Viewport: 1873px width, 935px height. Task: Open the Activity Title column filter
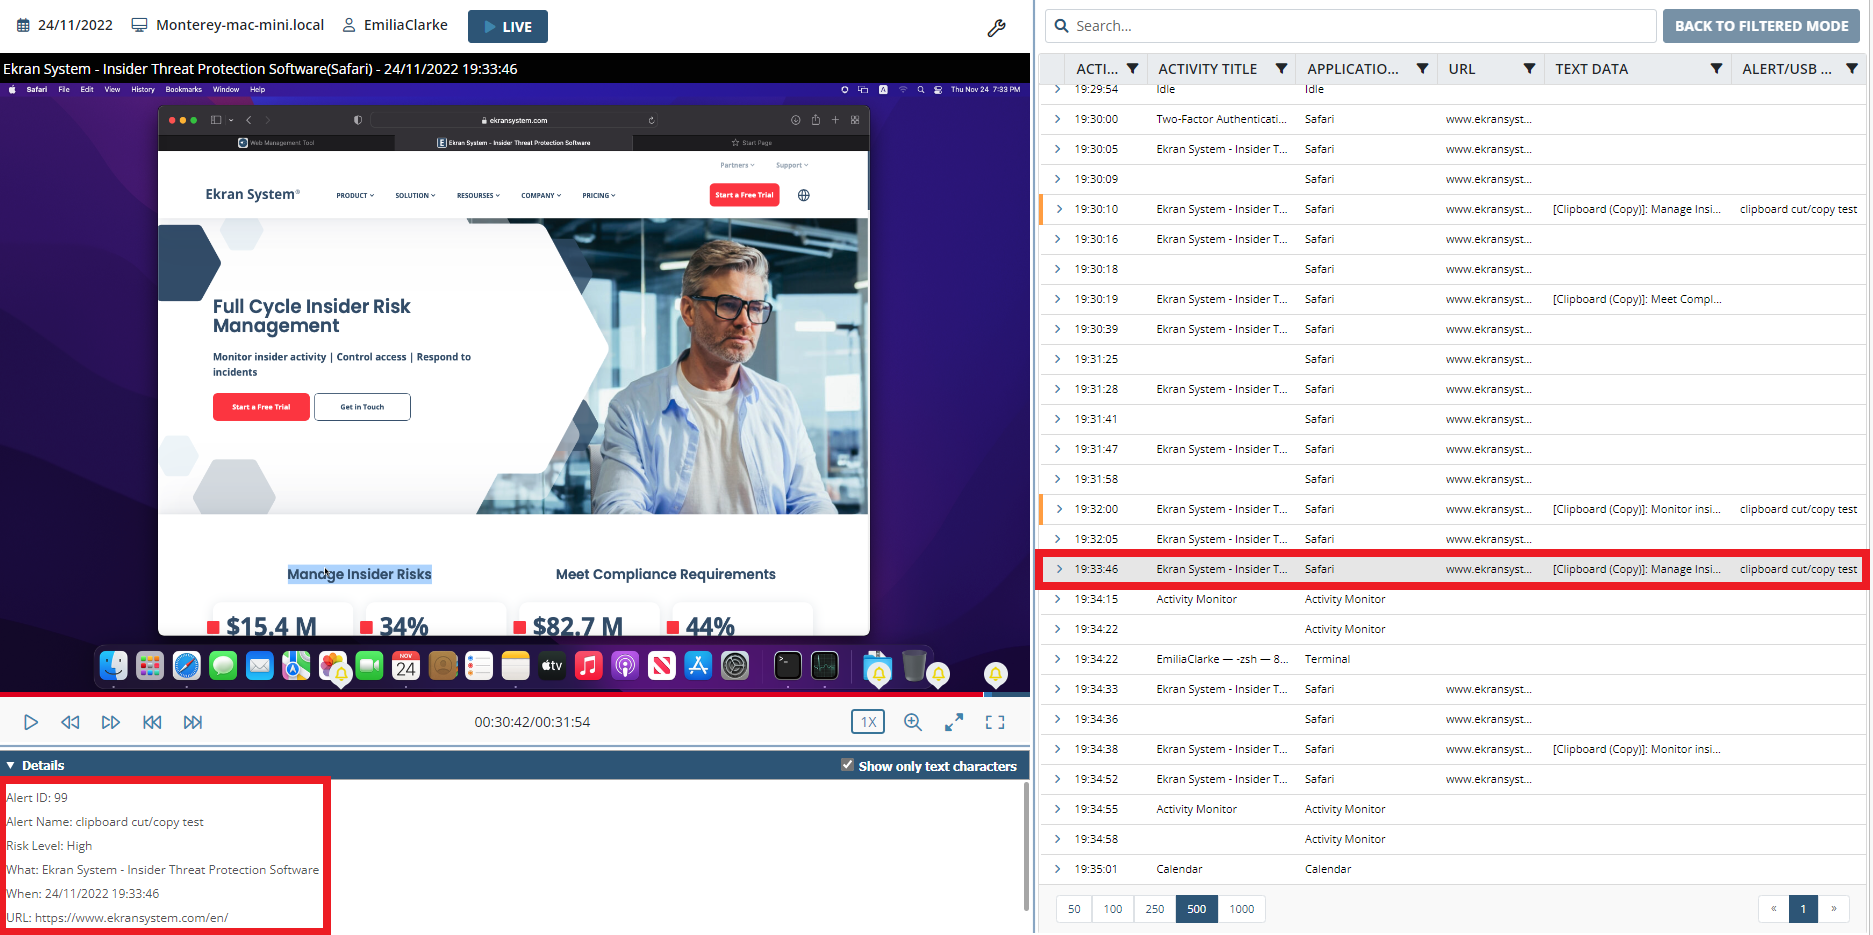(1281, 69)
